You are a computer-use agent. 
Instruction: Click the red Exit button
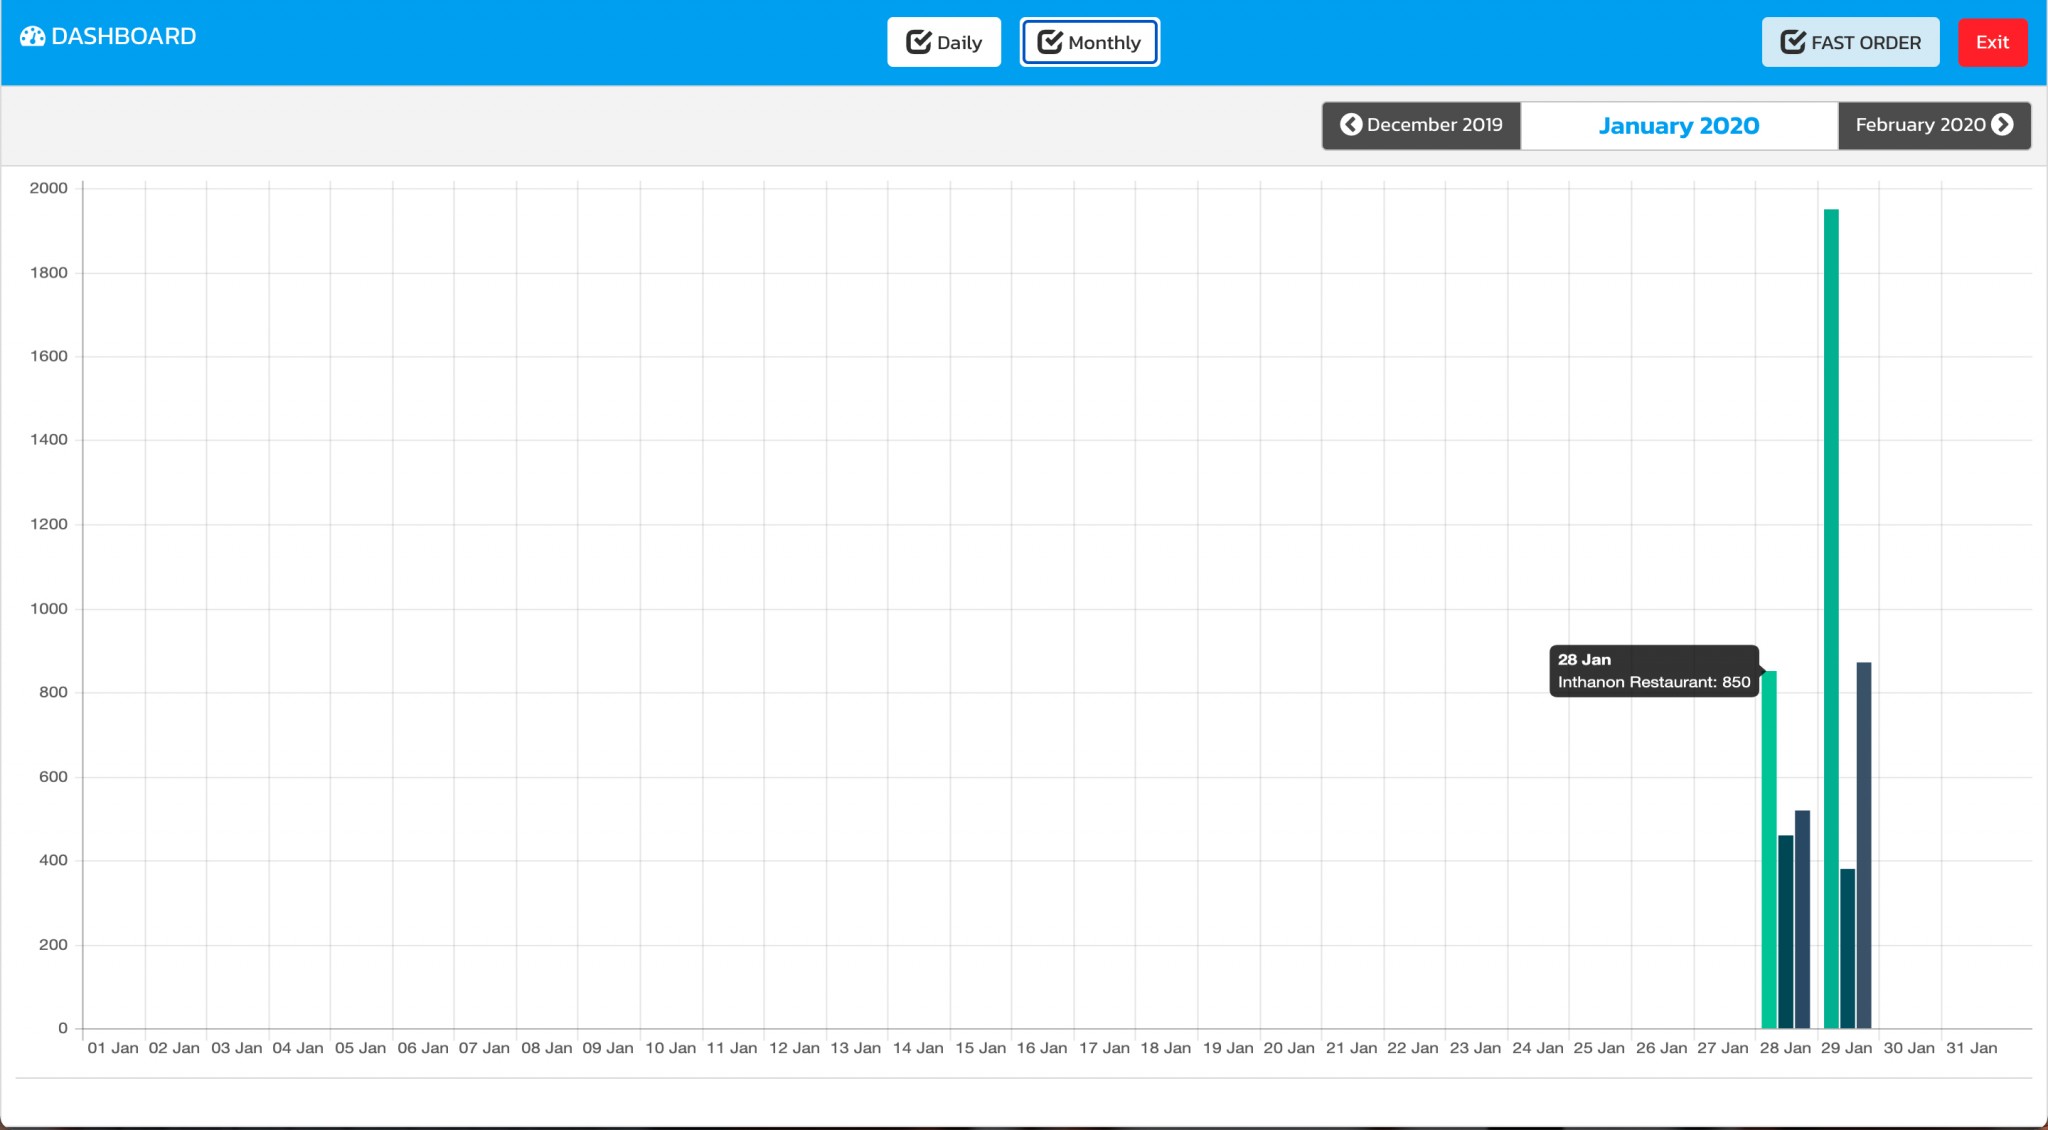[x=1992, y=42]
